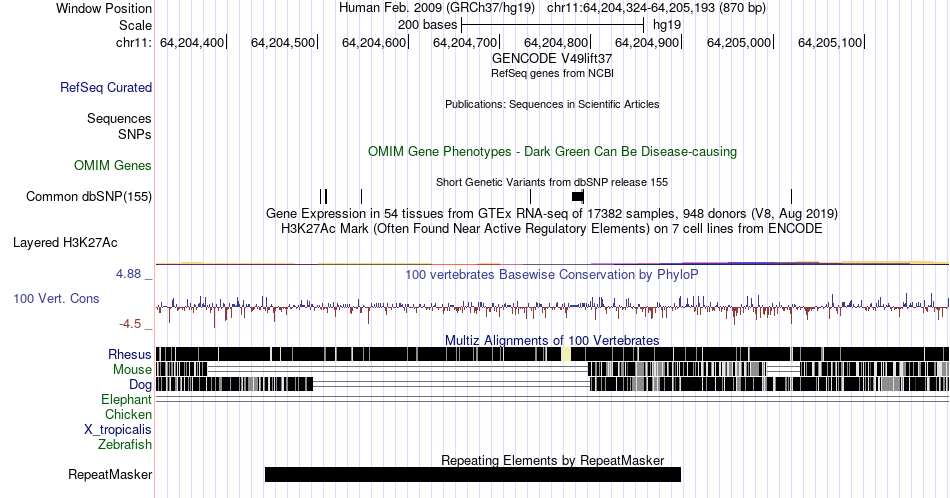The image size is (950, 498).
Task: Click the Scale label
Action: [135, 25]
